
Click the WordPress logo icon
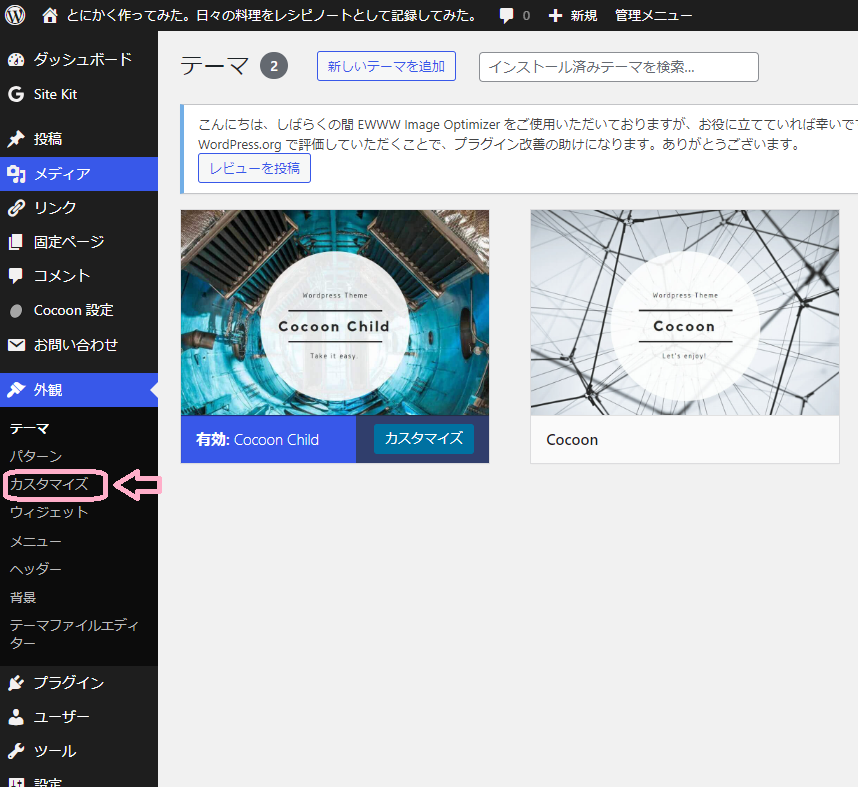(x=14, y=15)
